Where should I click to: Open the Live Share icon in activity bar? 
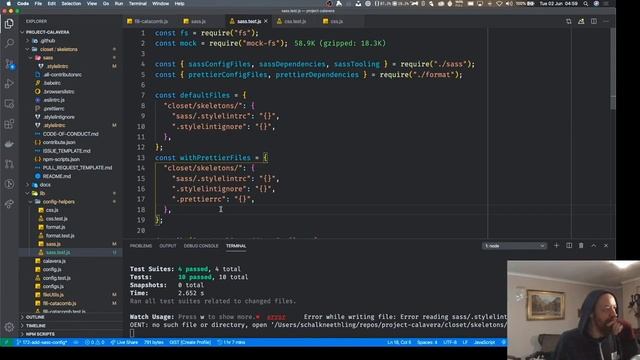coord(9,204)
